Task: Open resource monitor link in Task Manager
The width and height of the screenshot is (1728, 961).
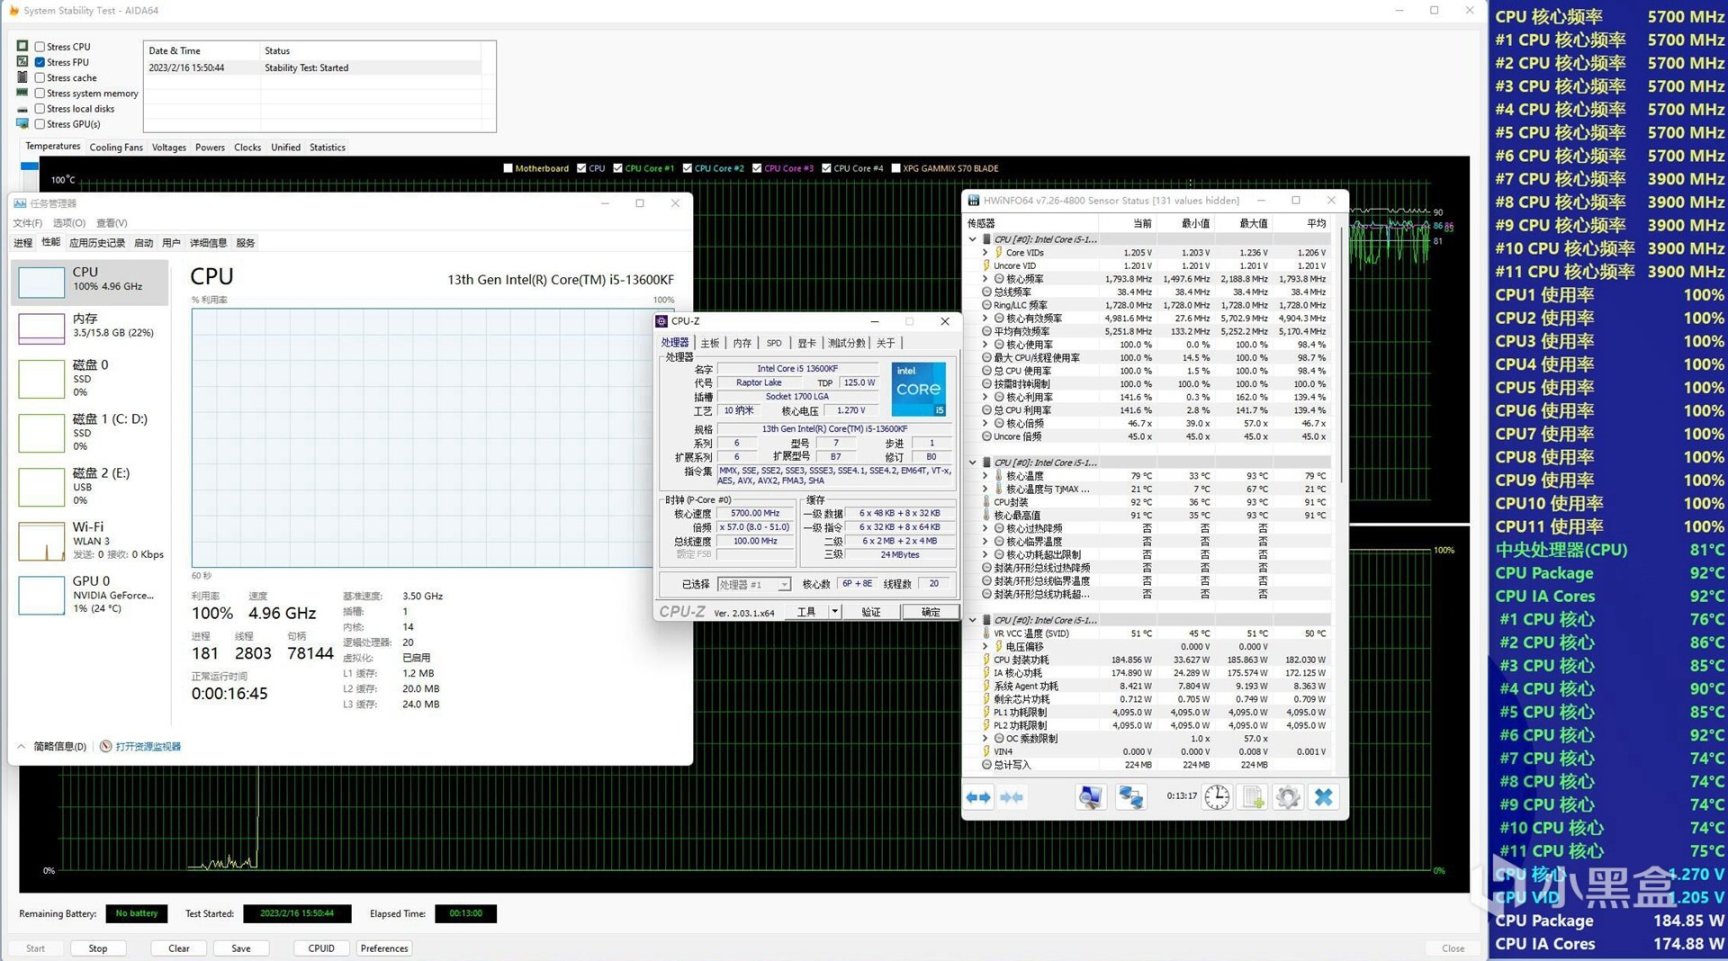Action: point(147,747)
